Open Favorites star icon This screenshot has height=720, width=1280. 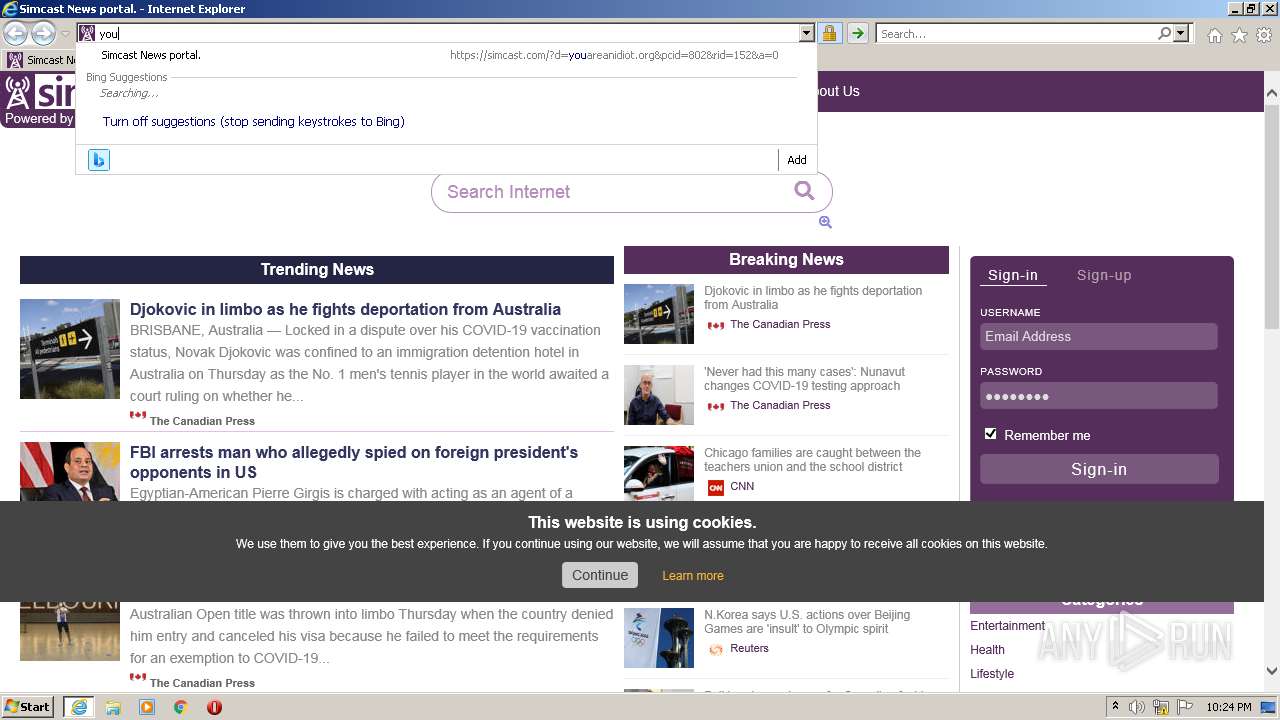point(1239,35)
